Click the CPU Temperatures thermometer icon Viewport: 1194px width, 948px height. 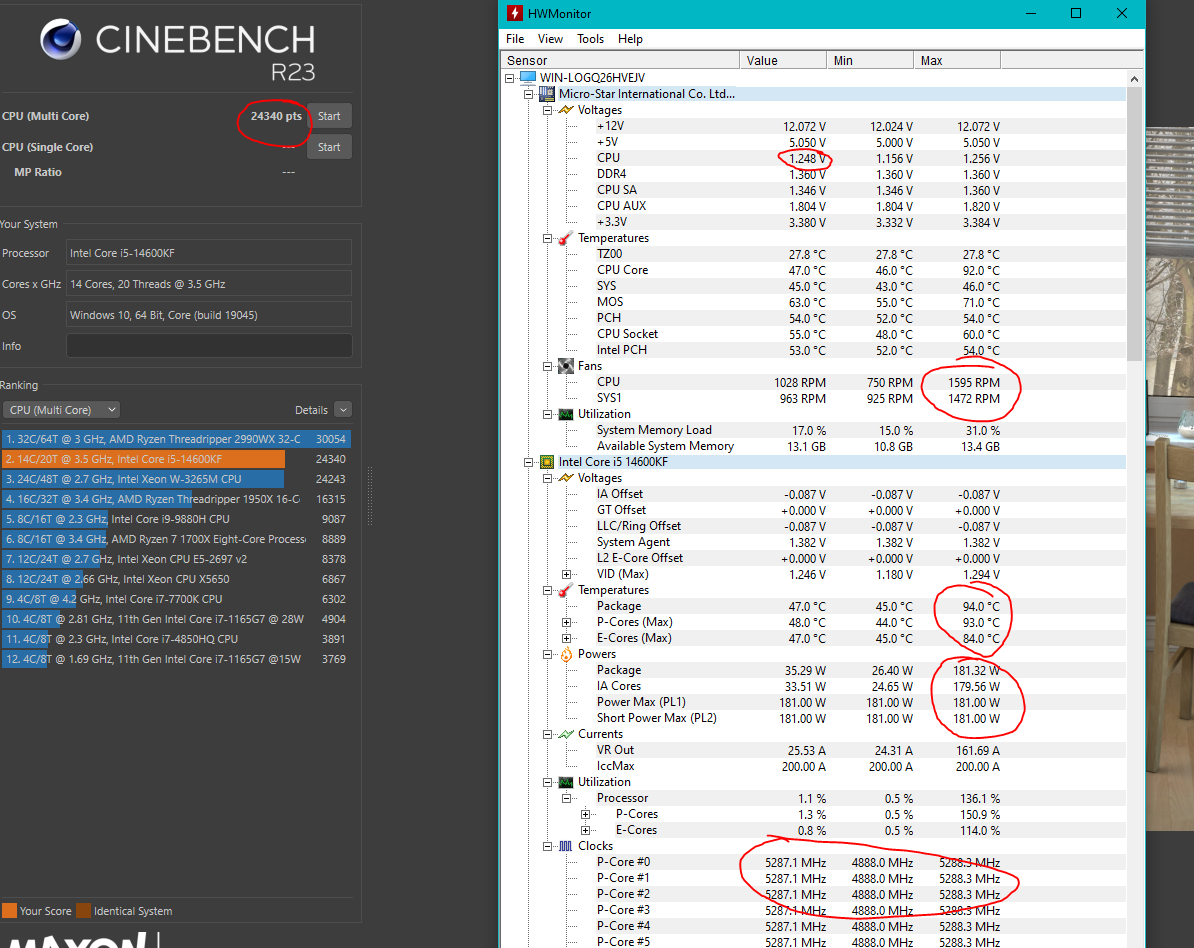pyautogui.click(x=565, y=590)
